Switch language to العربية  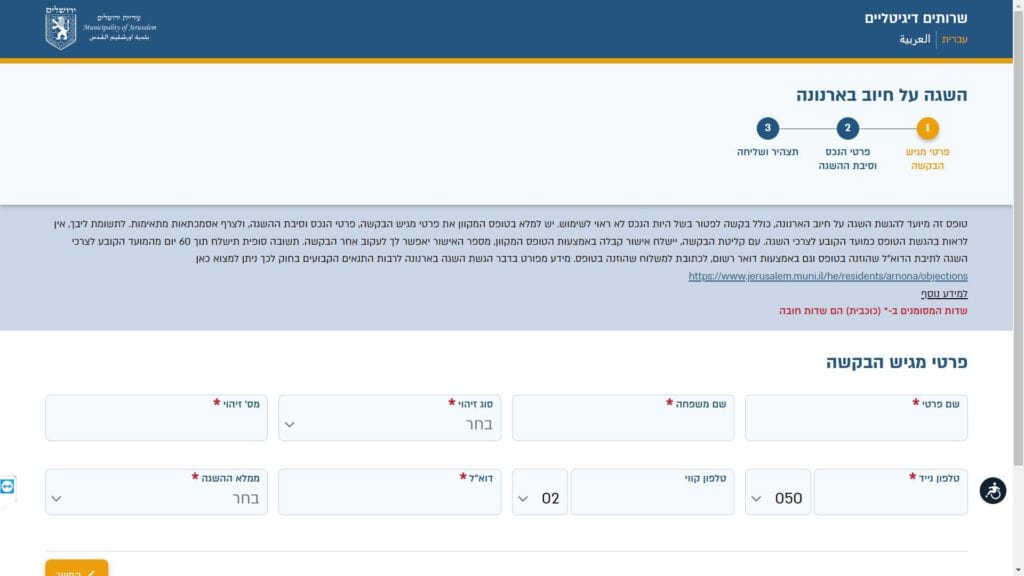coord(914,40)
